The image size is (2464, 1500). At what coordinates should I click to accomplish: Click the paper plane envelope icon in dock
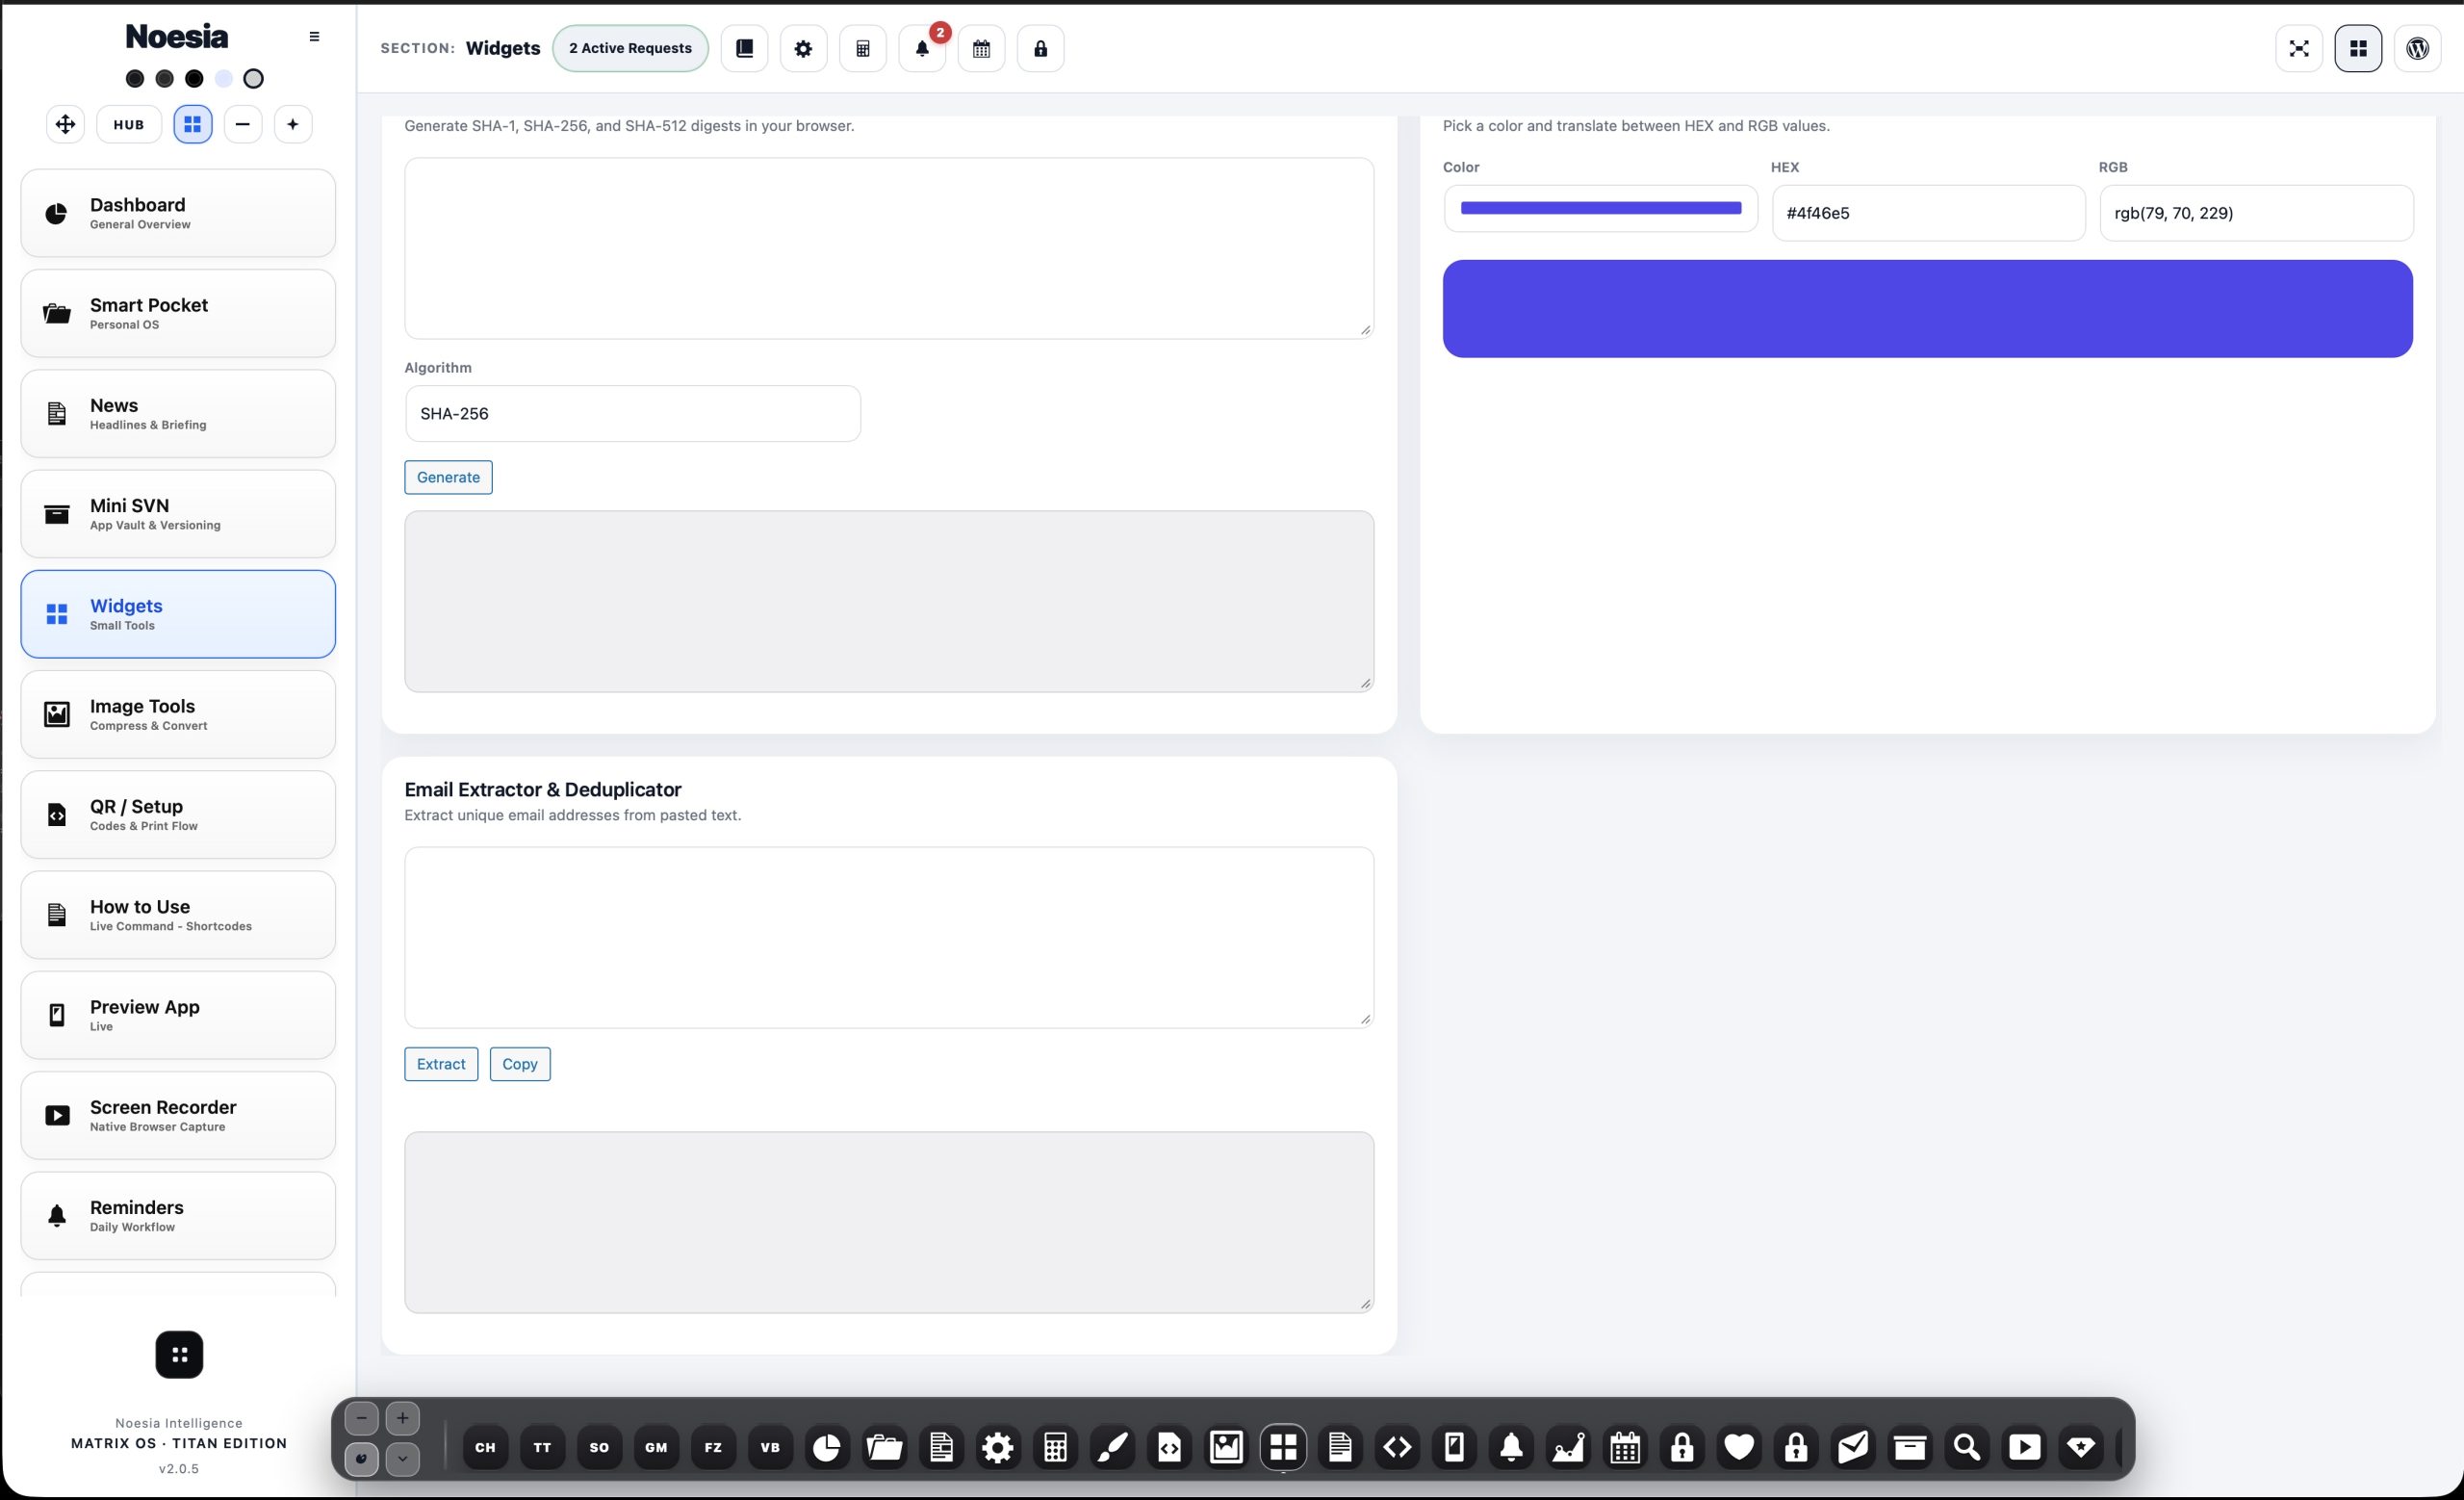coord(1853,1446)
